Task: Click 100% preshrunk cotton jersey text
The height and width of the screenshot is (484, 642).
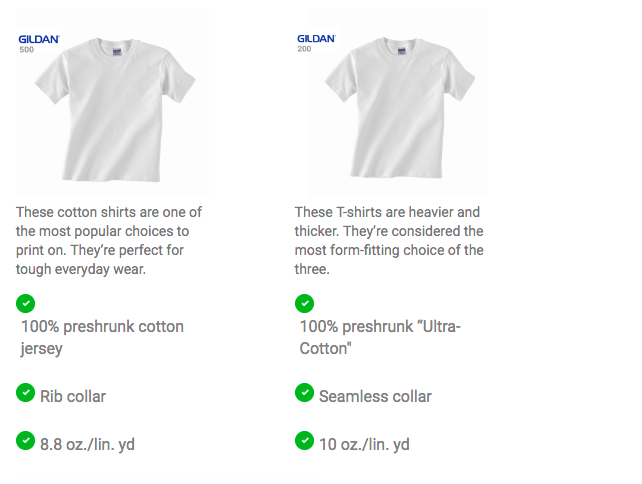Action: [x=102, y=337]
